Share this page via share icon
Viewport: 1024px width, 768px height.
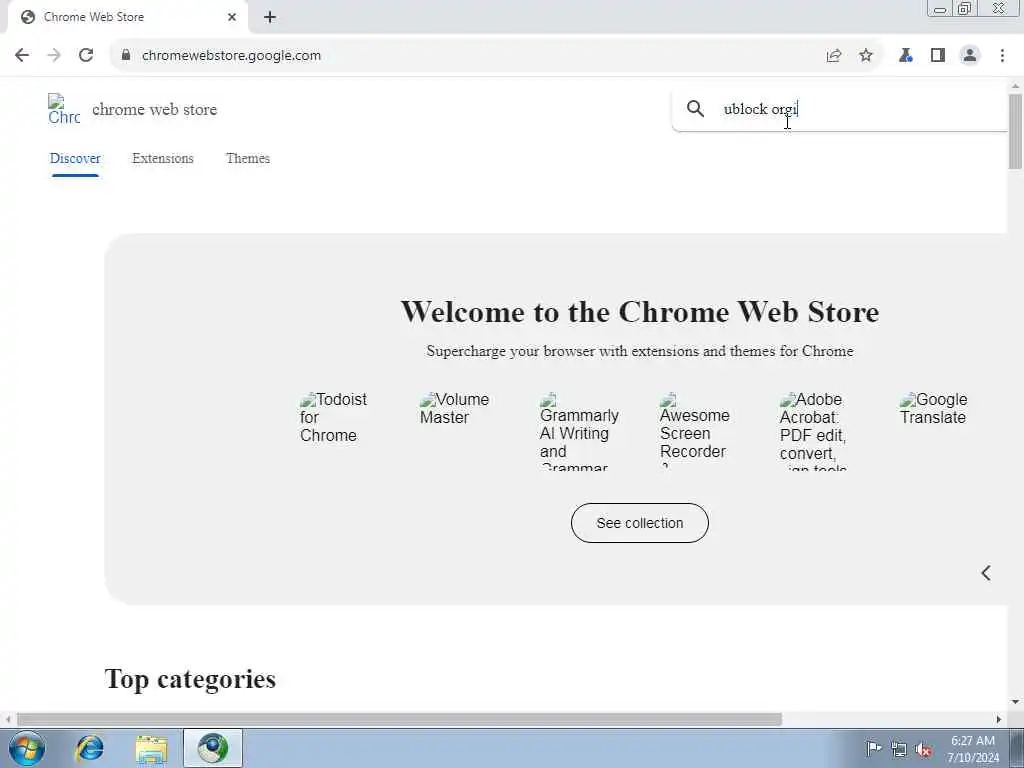(x=834, y=56)
